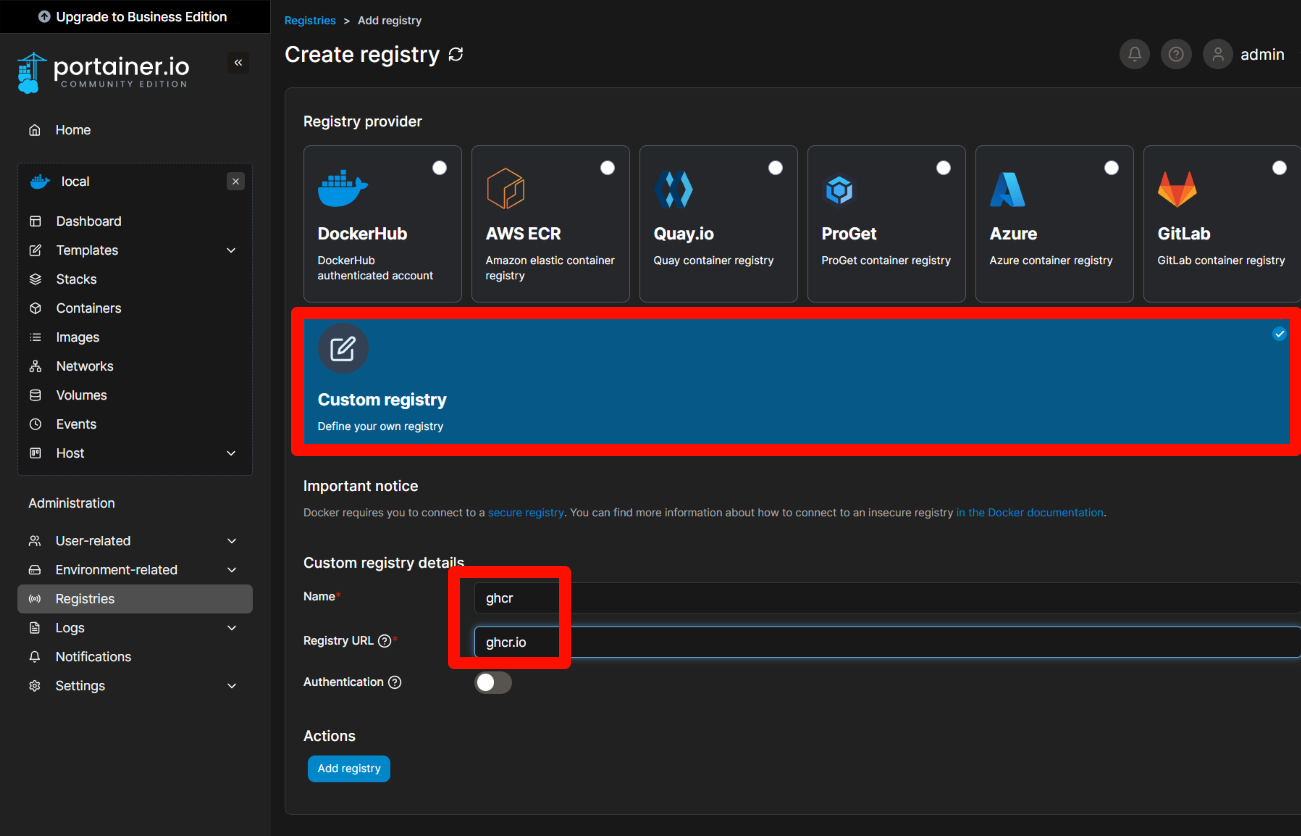
Task: Collapse the sidebar with the double-chevron icon
Action: pos(238,63)
